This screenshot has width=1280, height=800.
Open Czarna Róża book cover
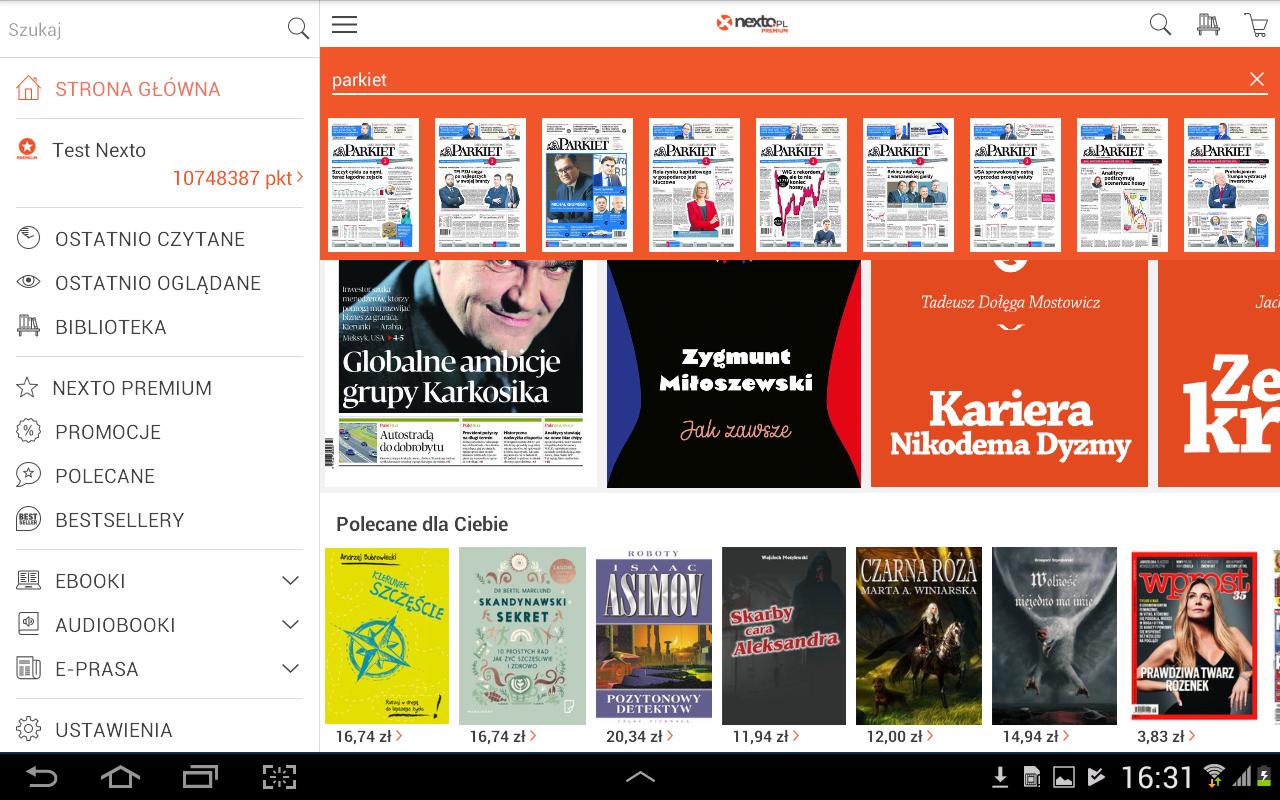tap(919, 635)
